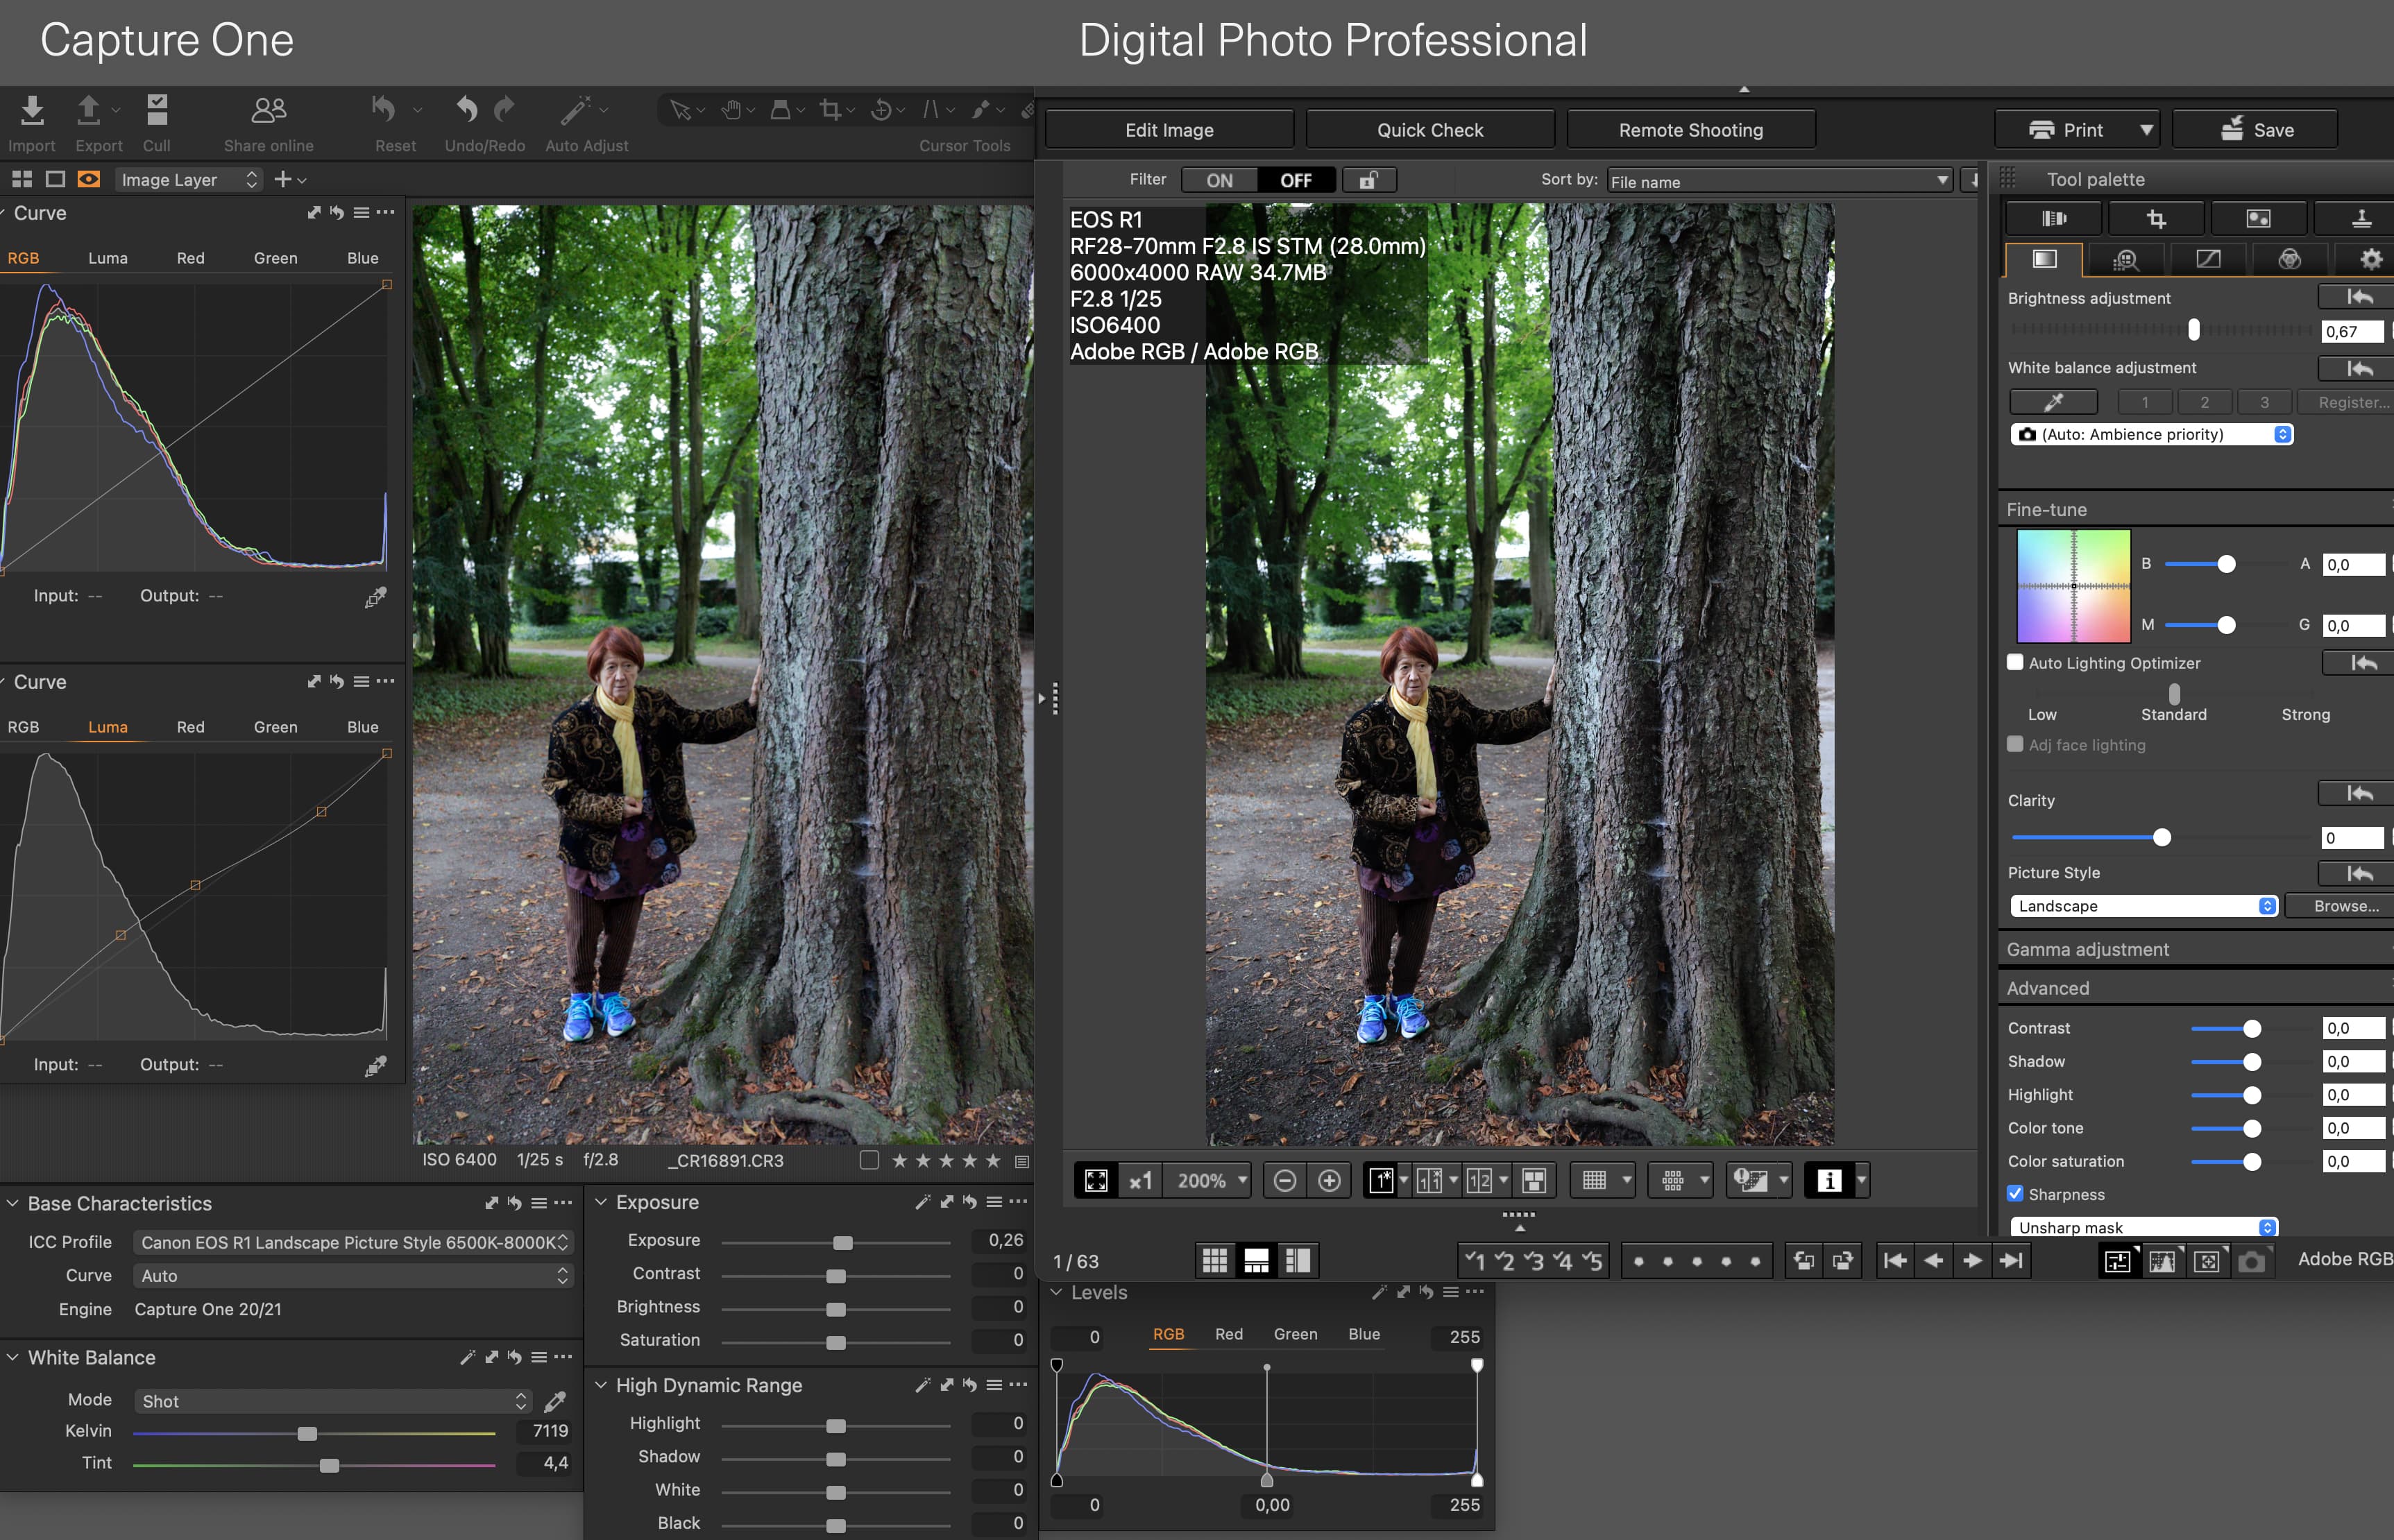Open the Image Layer dropdown

[188, 180]
